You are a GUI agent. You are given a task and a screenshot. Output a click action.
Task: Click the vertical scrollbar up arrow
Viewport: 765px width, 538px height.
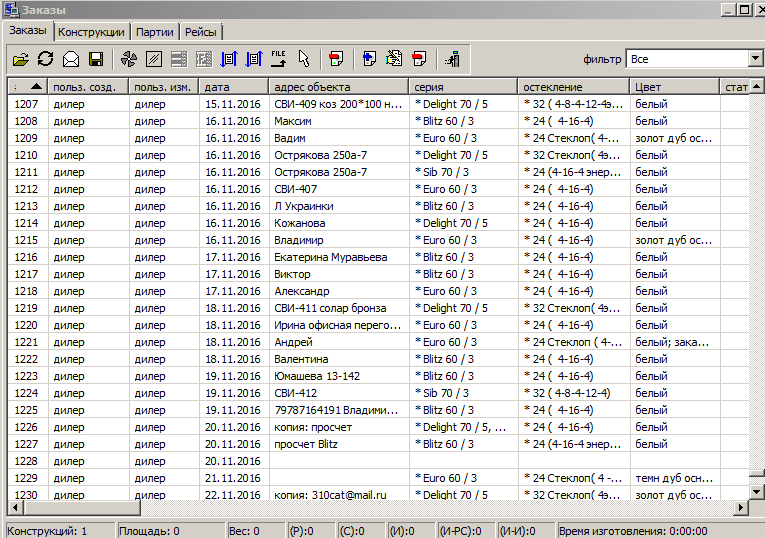pos(757,86)
